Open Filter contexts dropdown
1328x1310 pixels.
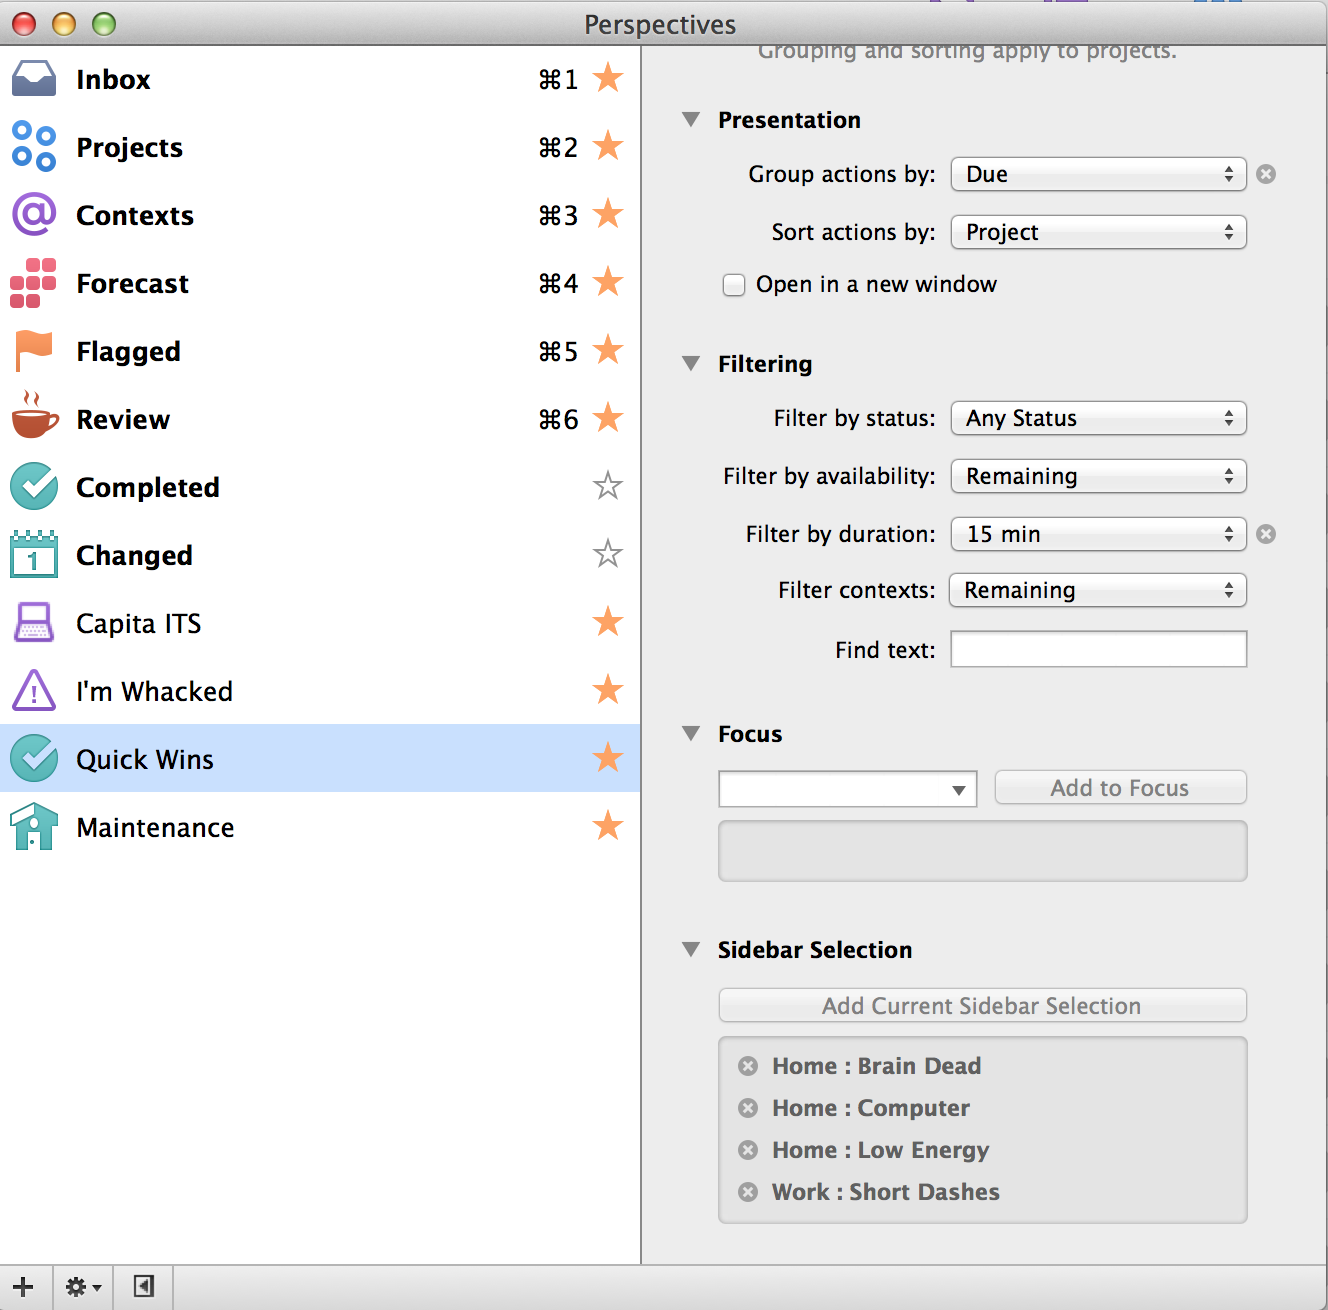pos(1098,590)
